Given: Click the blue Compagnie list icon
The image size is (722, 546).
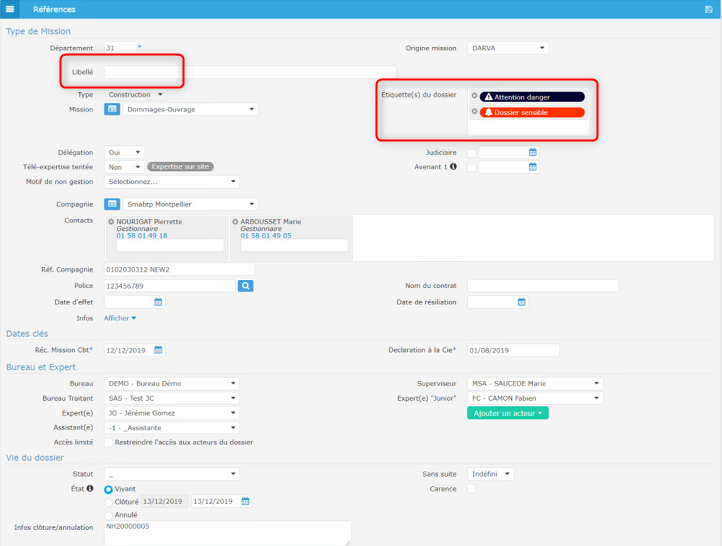Looking at the screenshot, I should click(113, 204).
